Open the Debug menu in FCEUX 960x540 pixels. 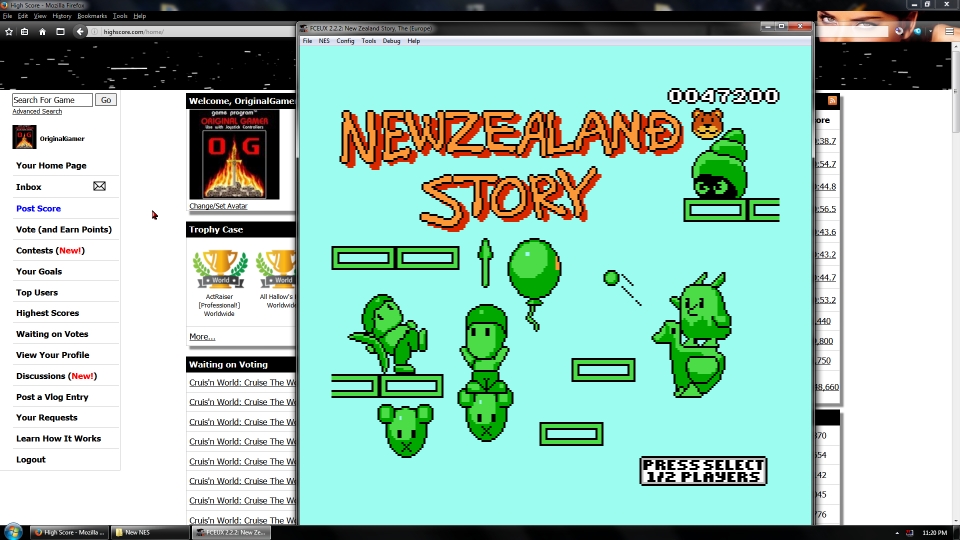tap(391, 41)
